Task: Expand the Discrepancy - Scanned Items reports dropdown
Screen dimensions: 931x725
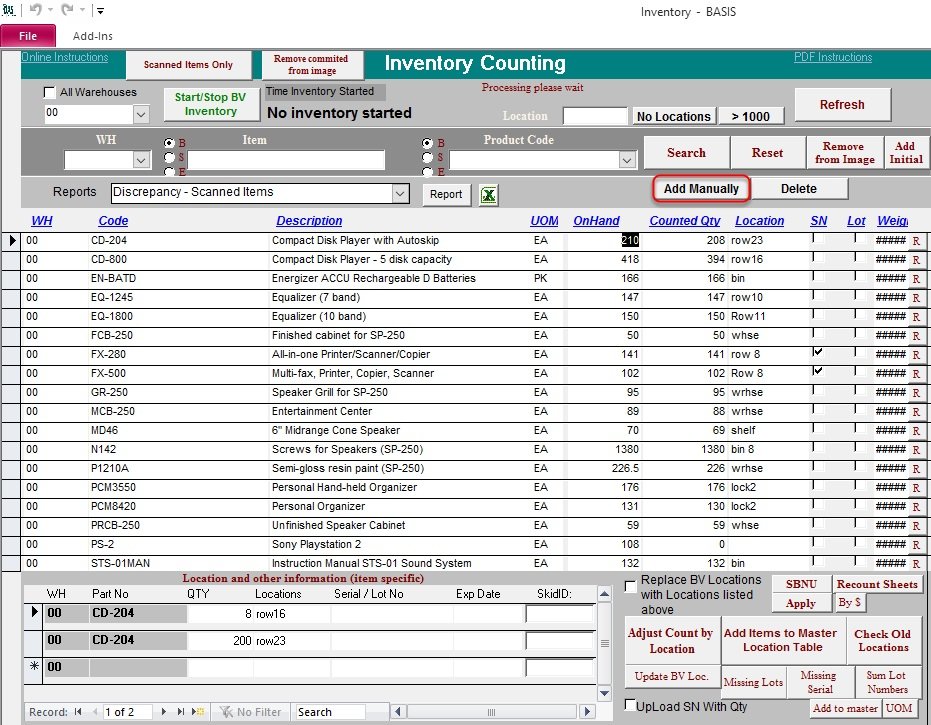Action: (400, 192)
